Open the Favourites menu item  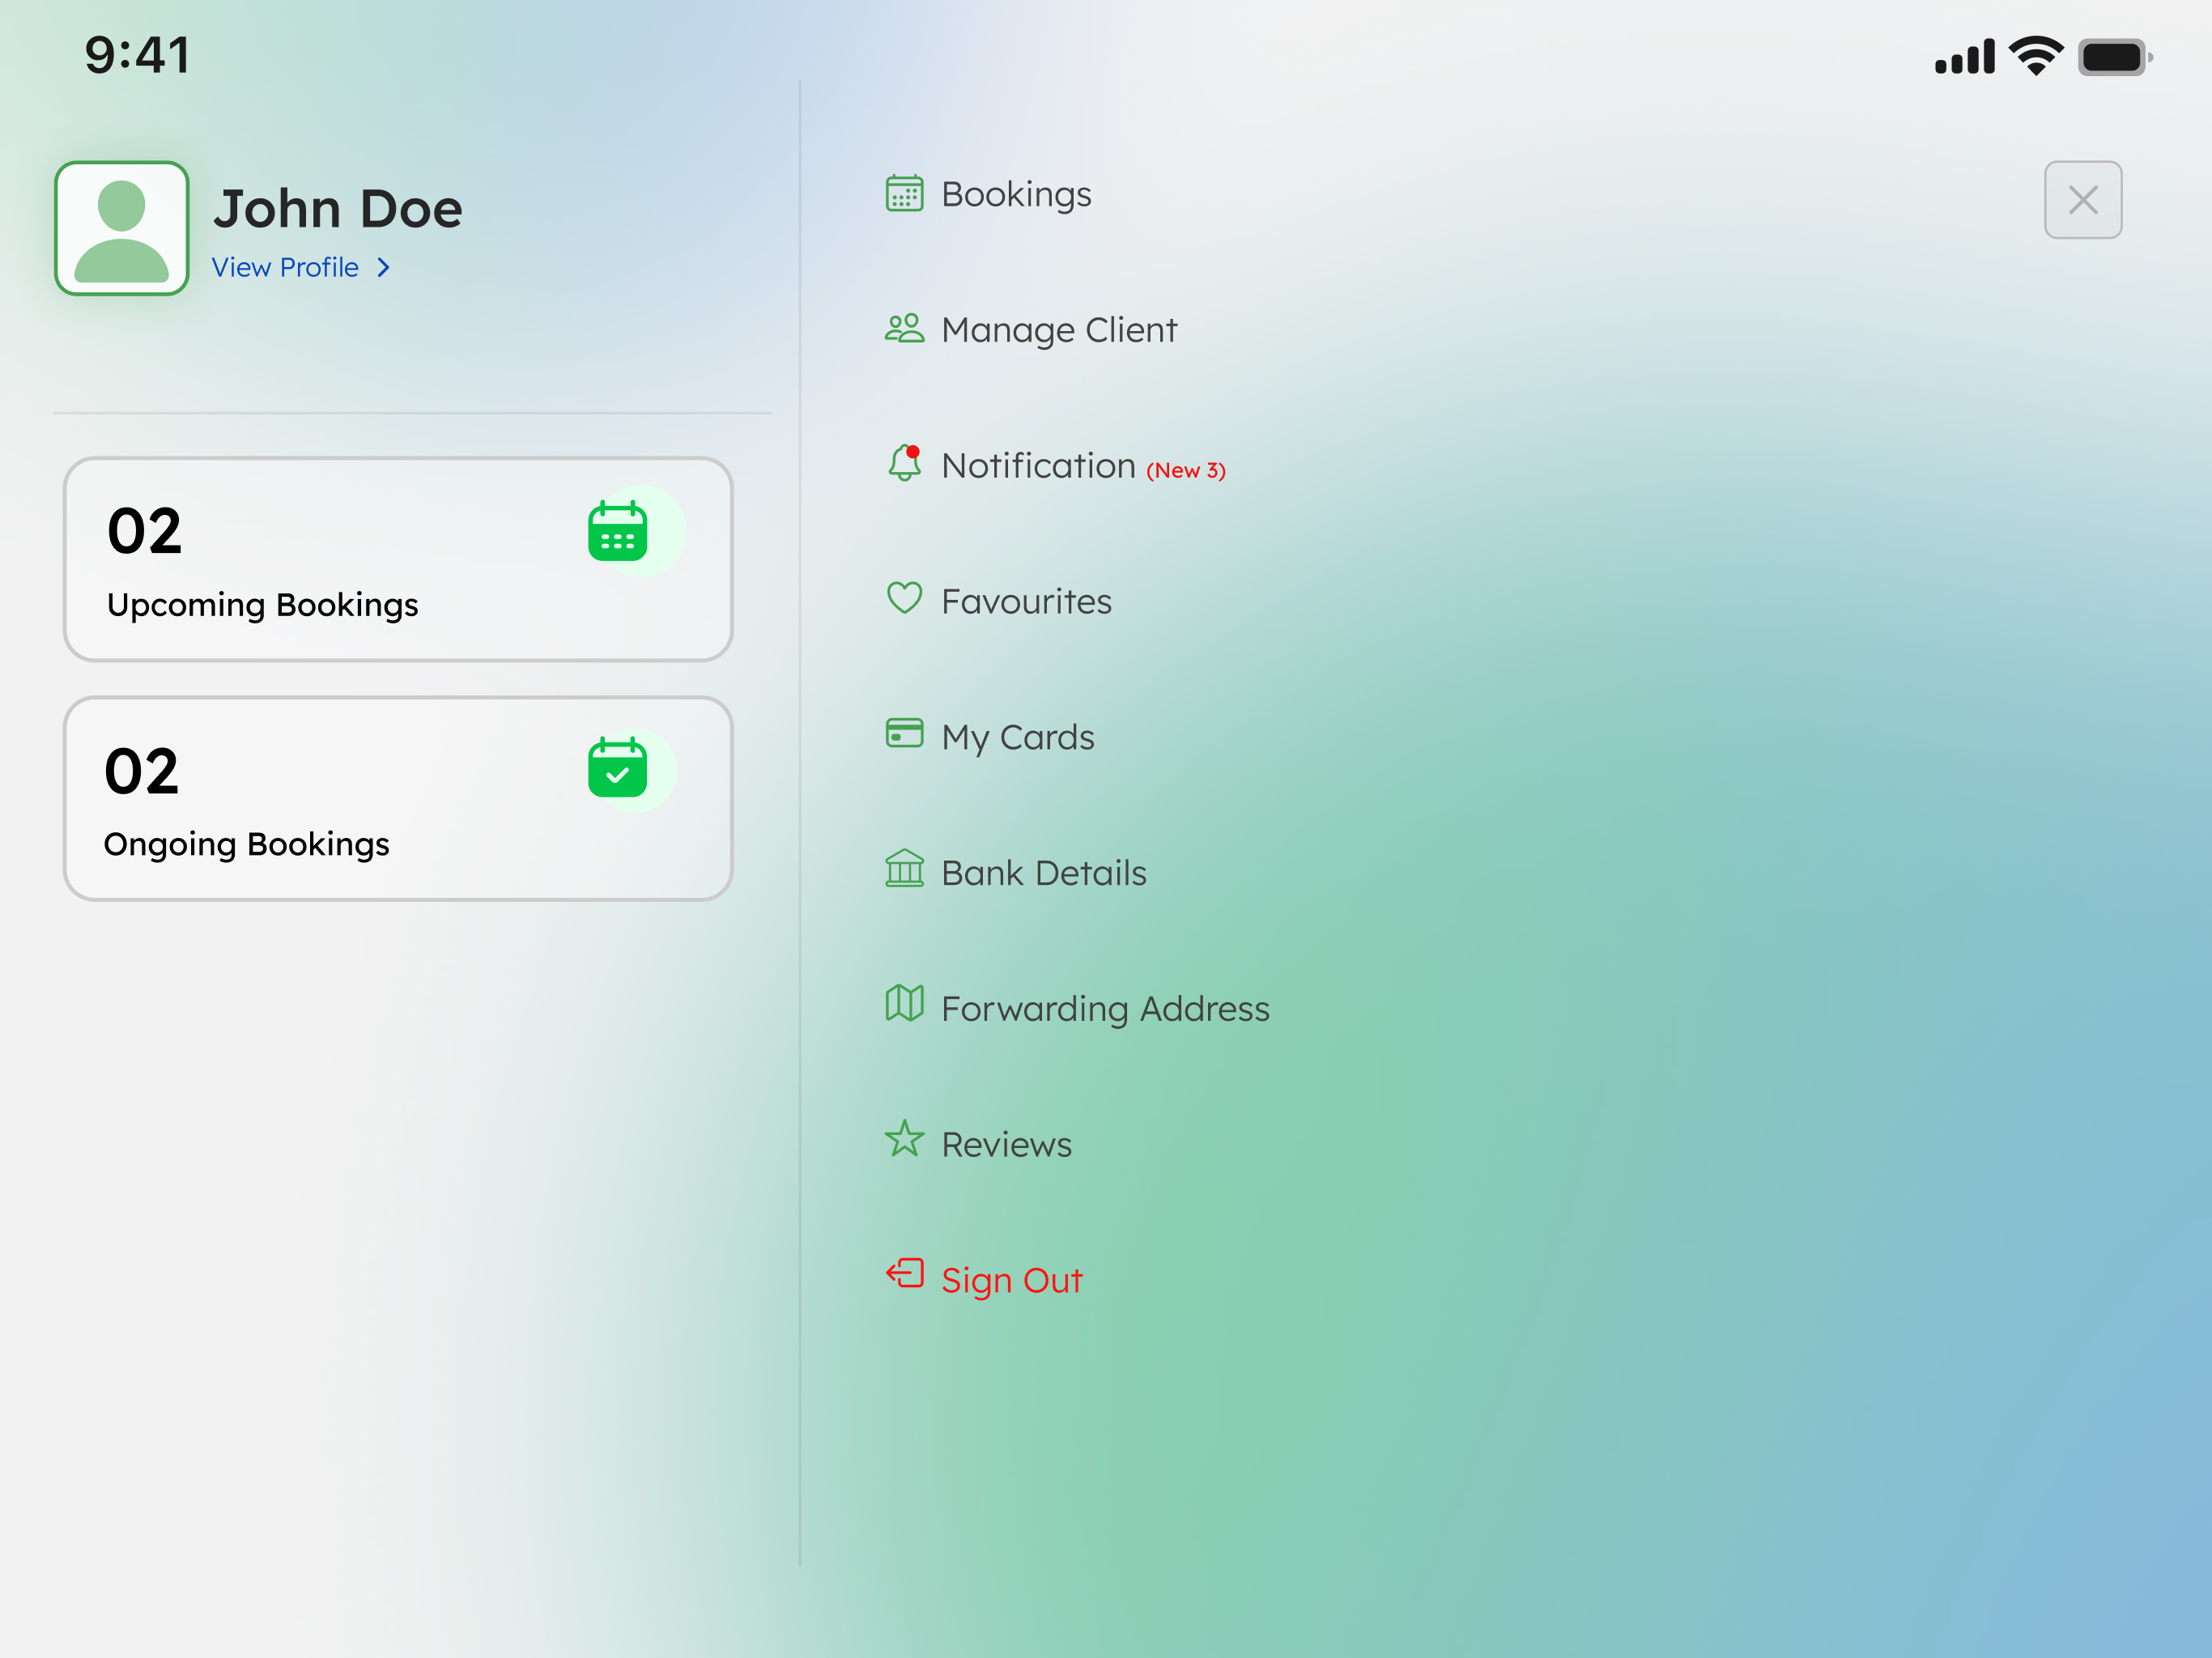click(x=1026, y=601)
